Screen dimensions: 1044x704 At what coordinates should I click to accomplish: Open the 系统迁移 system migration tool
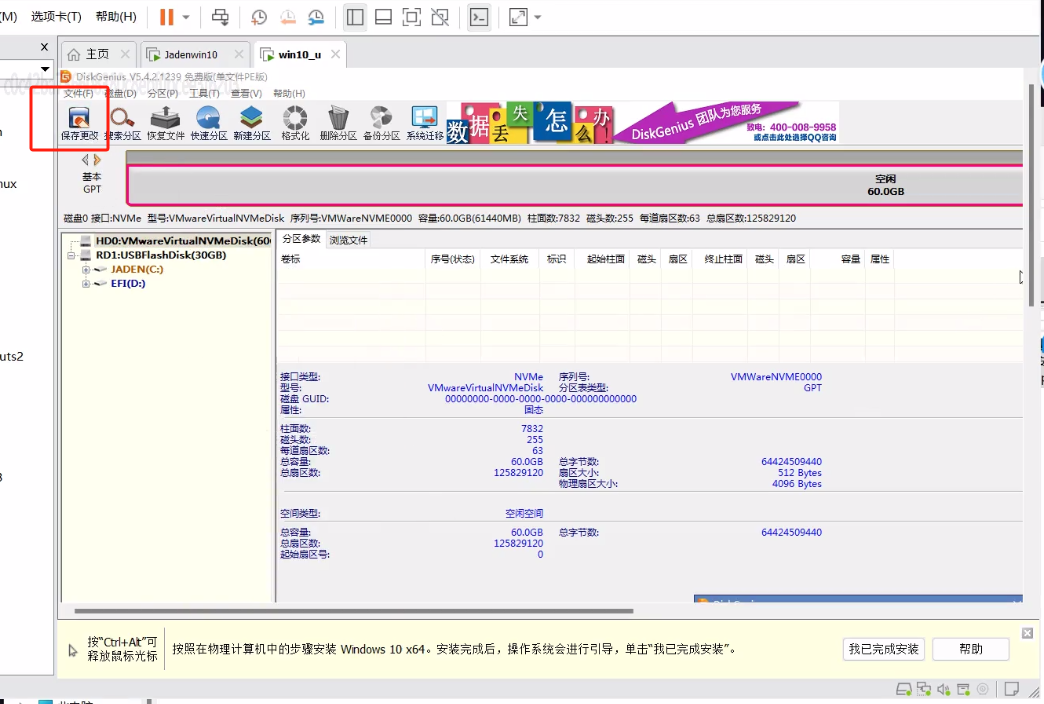(425, 123)
